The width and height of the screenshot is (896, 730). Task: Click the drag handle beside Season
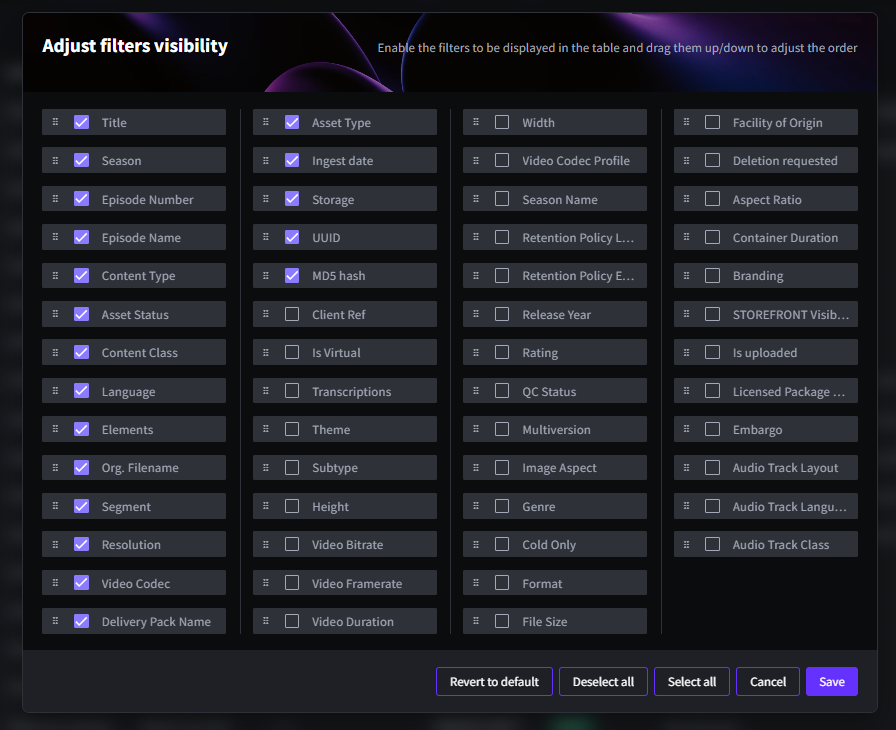pyautogui.click(x=55, y=161)
